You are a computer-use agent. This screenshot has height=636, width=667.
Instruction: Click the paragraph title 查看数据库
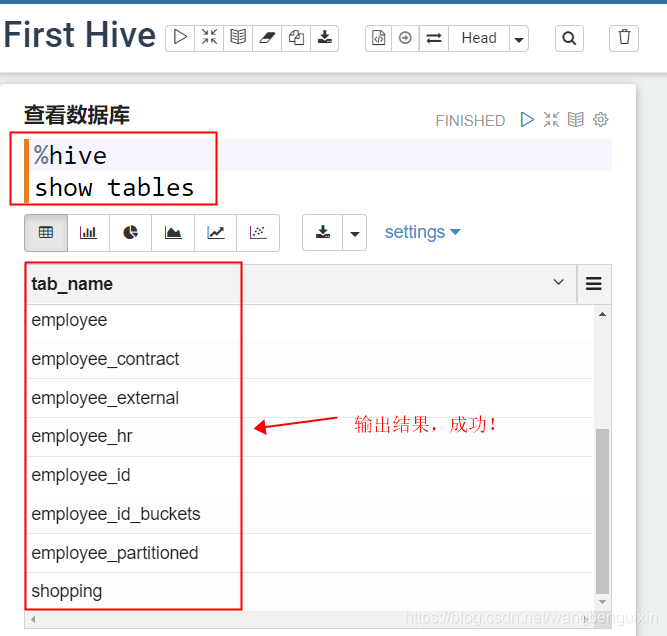(77, 115)
